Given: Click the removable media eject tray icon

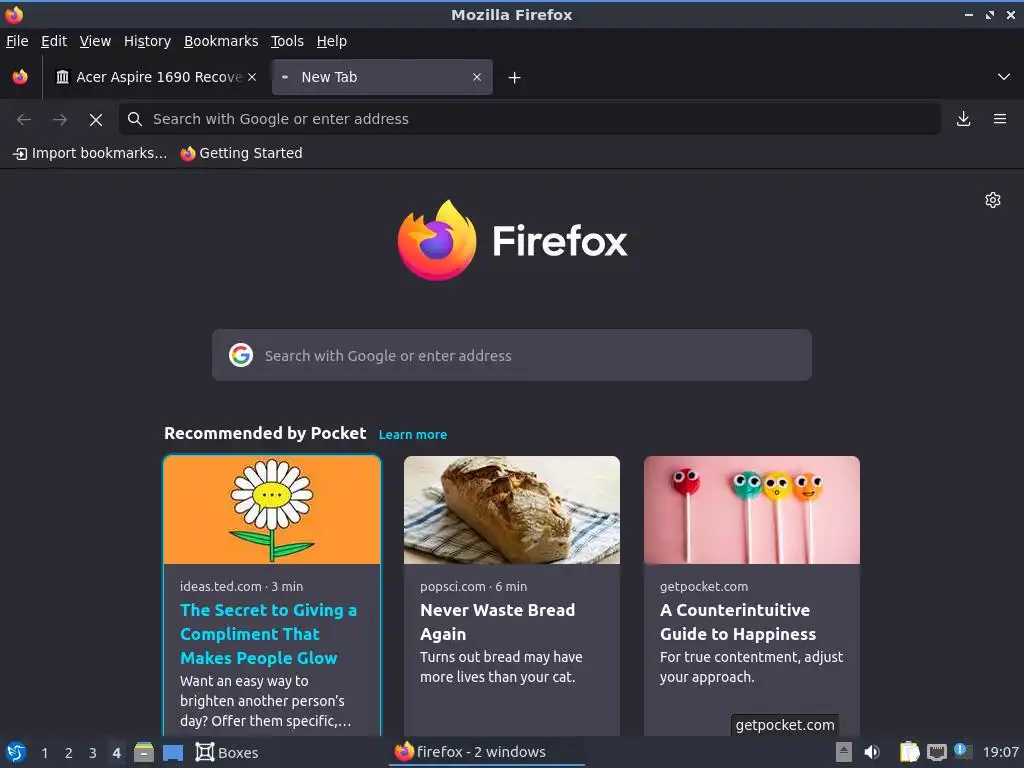Looking at the screenshot, I should (844, 752).
